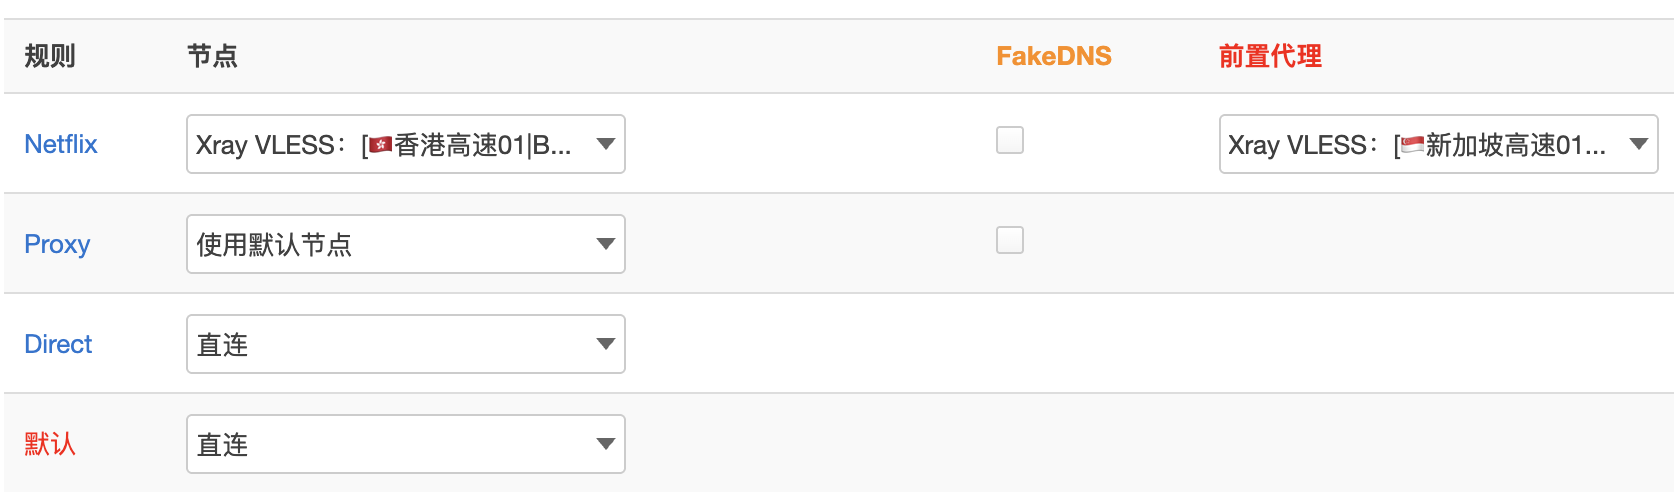Open 默认 rule node dropdown 直连

[406, 444]
